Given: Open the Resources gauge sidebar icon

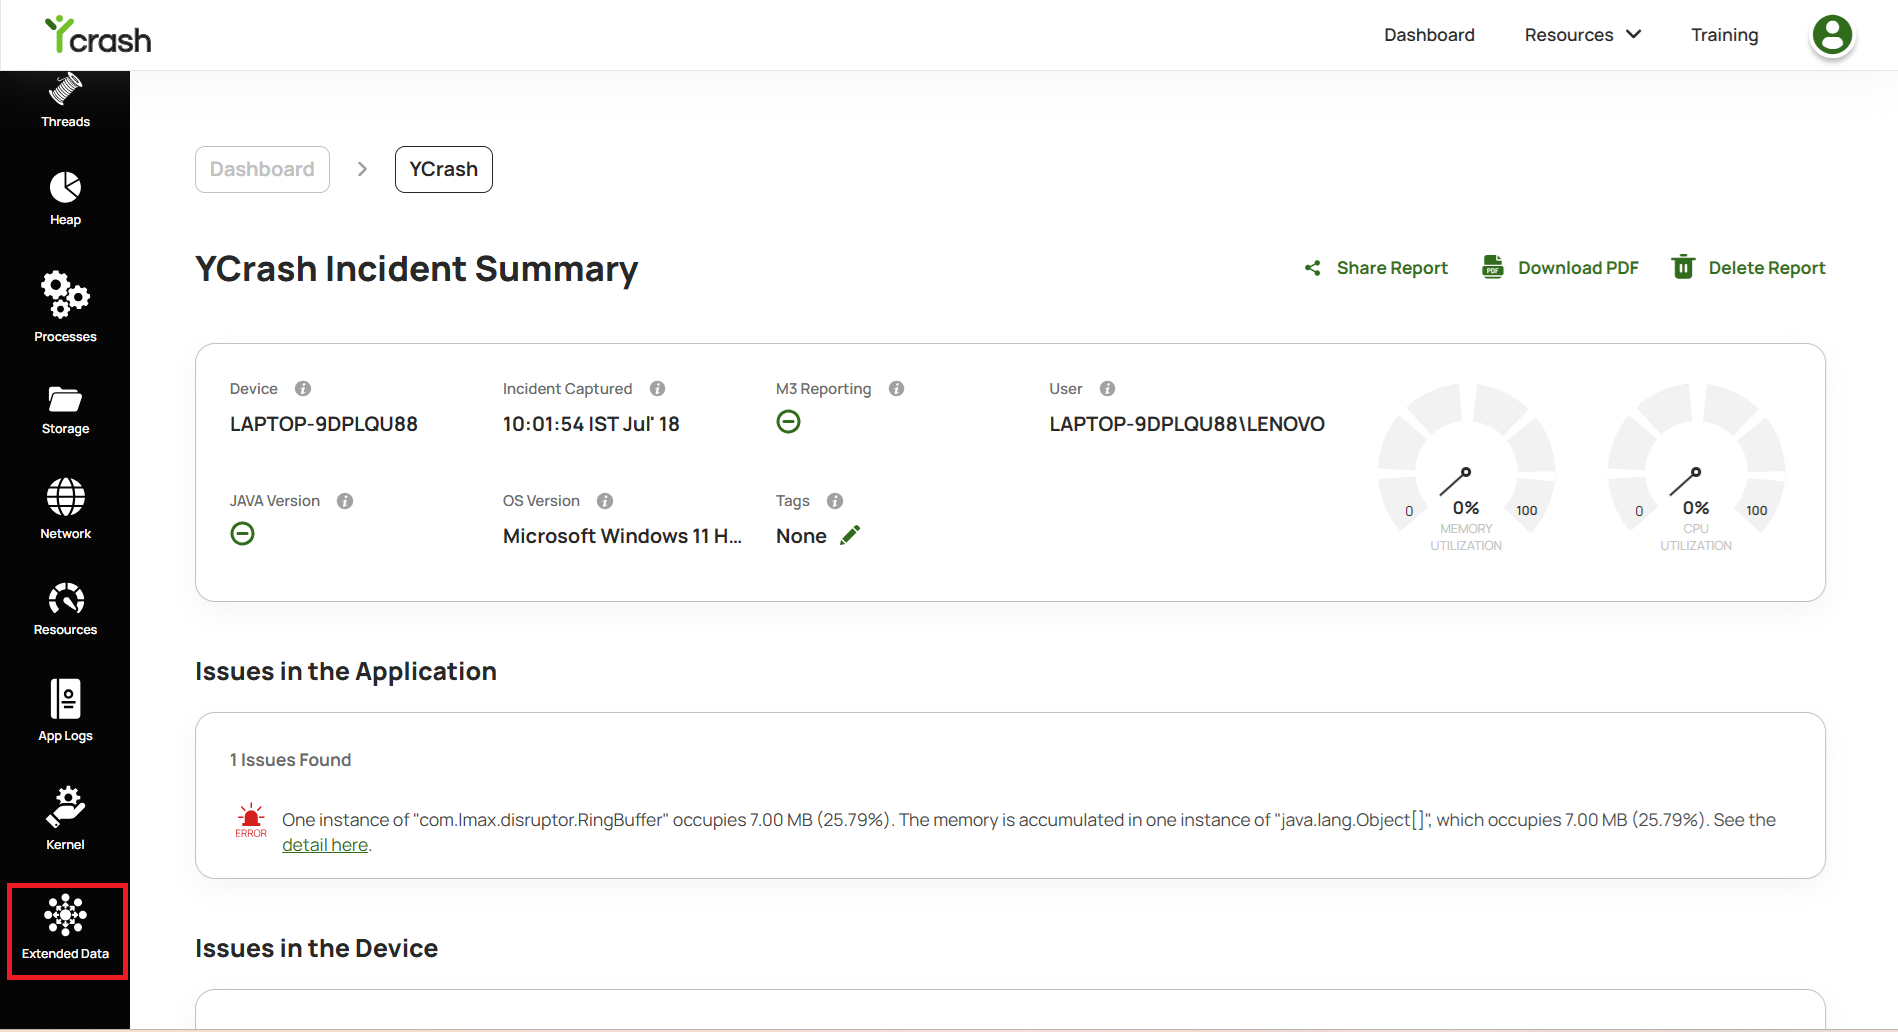Looking at the screenshot, I should click(65, 599).
